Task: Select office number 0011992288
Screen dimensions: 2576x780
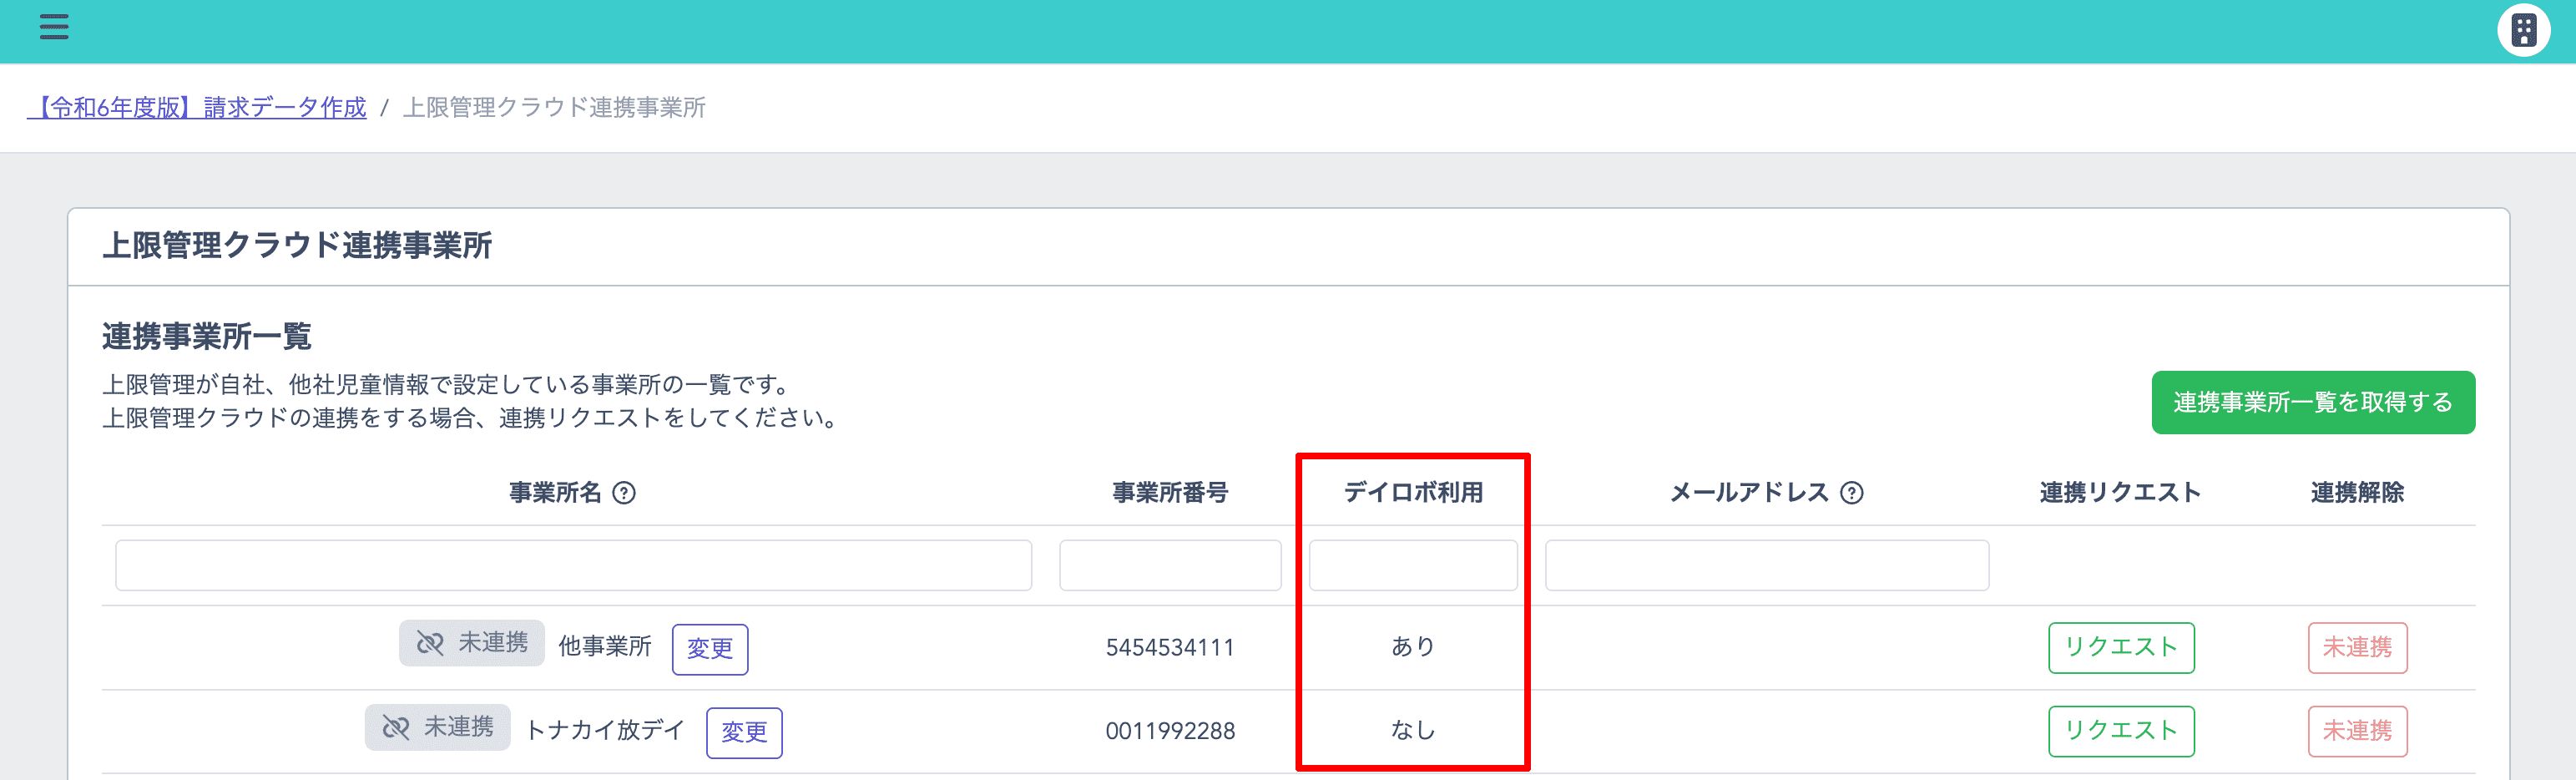Action: 1170,732
